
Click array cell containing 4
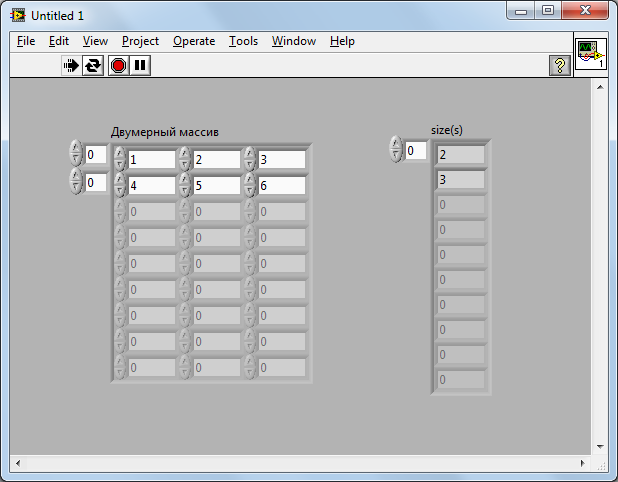[x=152, y=186]
